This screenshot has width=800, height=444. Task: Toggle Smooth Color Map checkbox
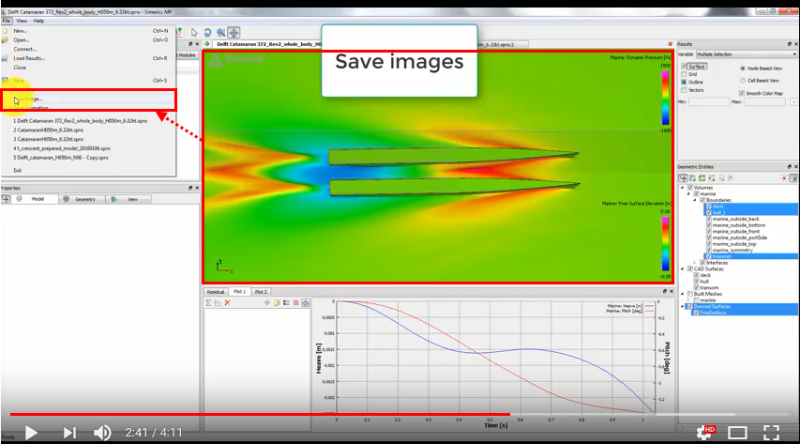point(742,93)
